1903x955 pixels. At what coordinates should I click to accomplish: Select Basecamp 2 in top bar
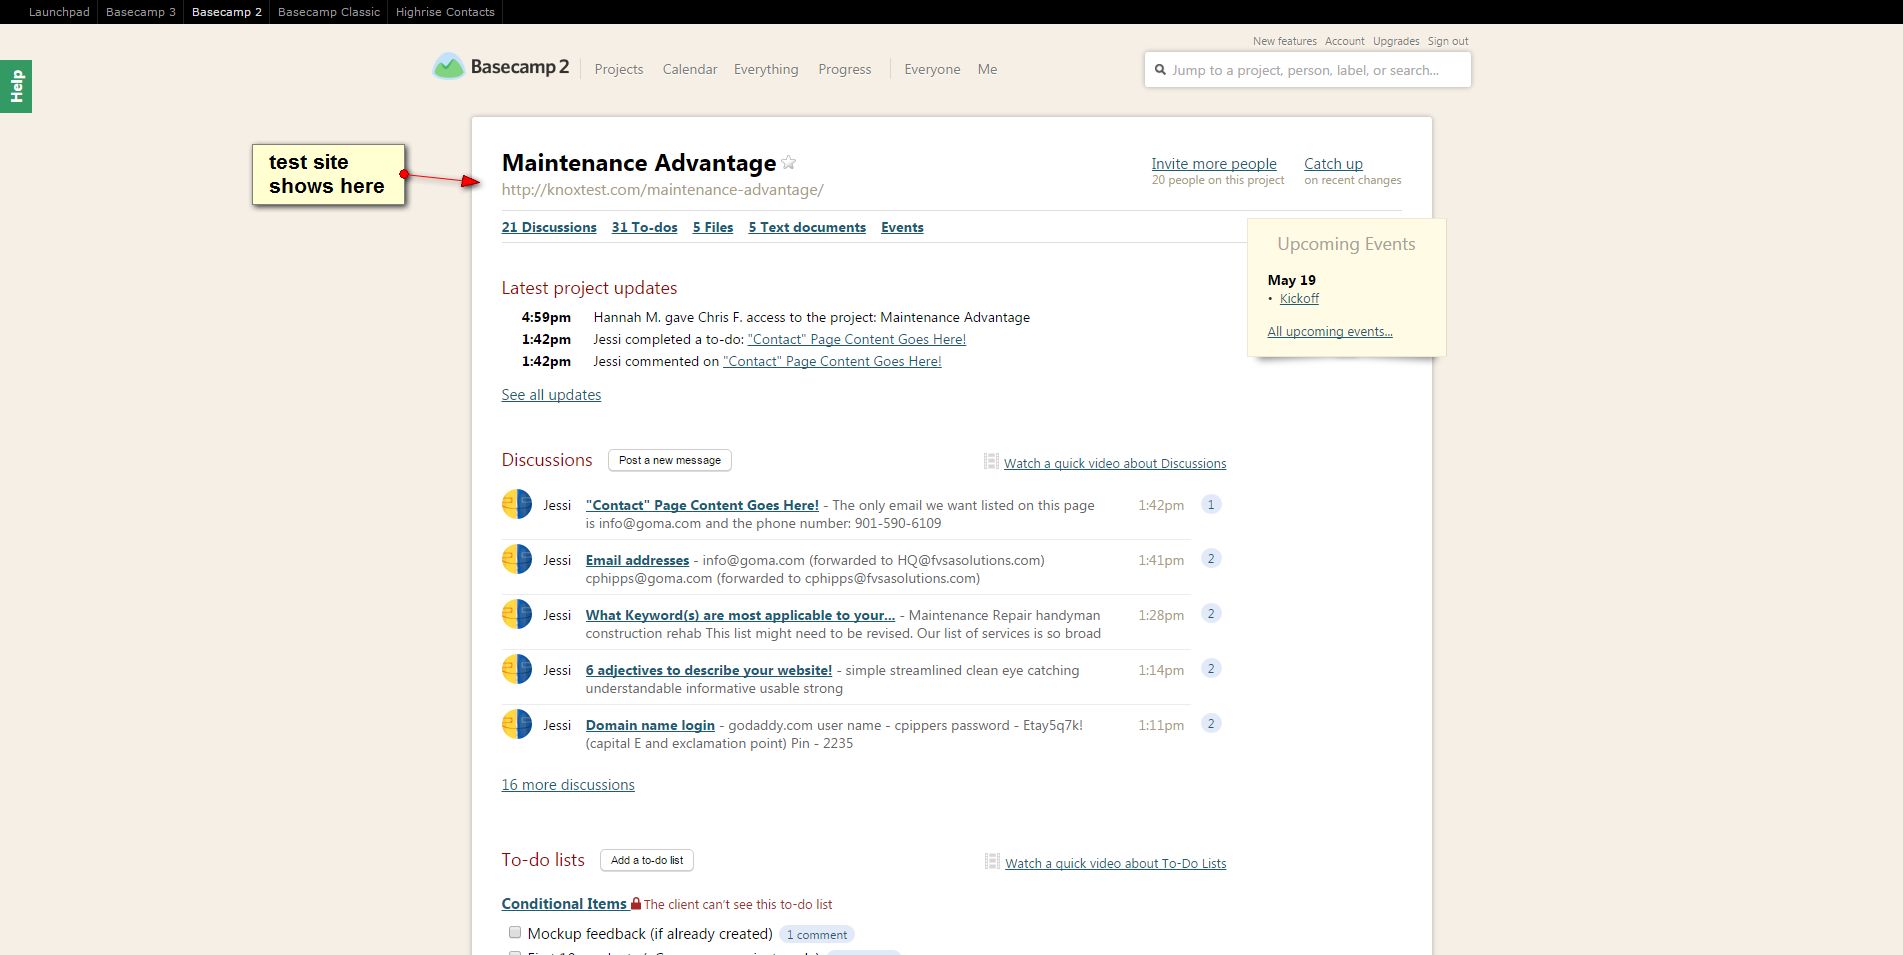click(x=227, y=12)
